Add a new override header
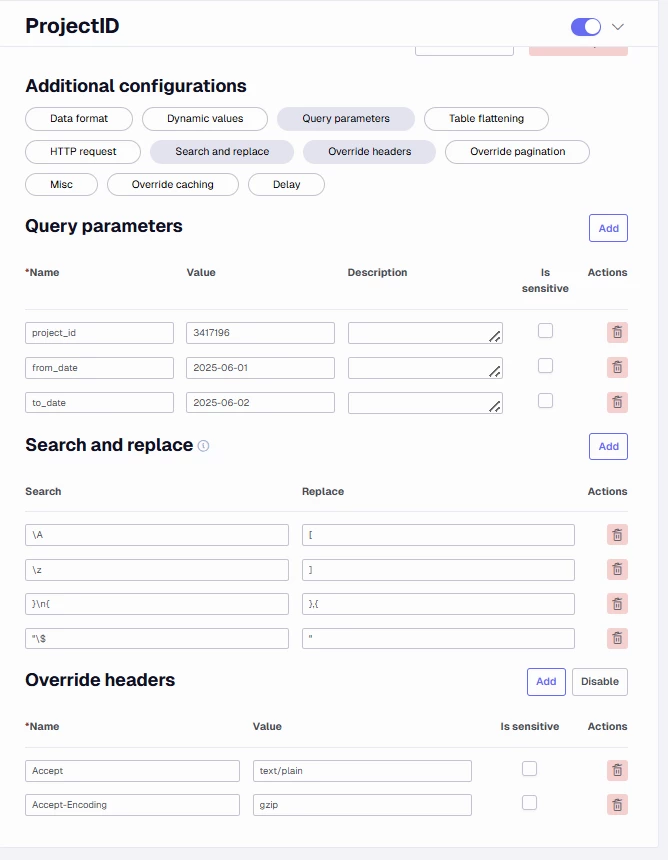This screenshot has width=668, height=860. [546, 682]
